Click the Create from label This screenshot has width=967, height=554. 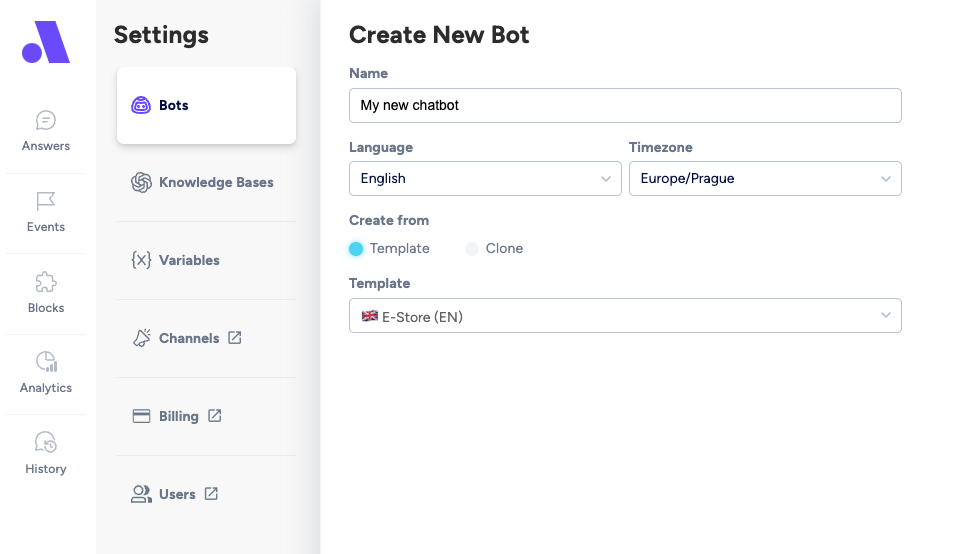pos(389,220)
